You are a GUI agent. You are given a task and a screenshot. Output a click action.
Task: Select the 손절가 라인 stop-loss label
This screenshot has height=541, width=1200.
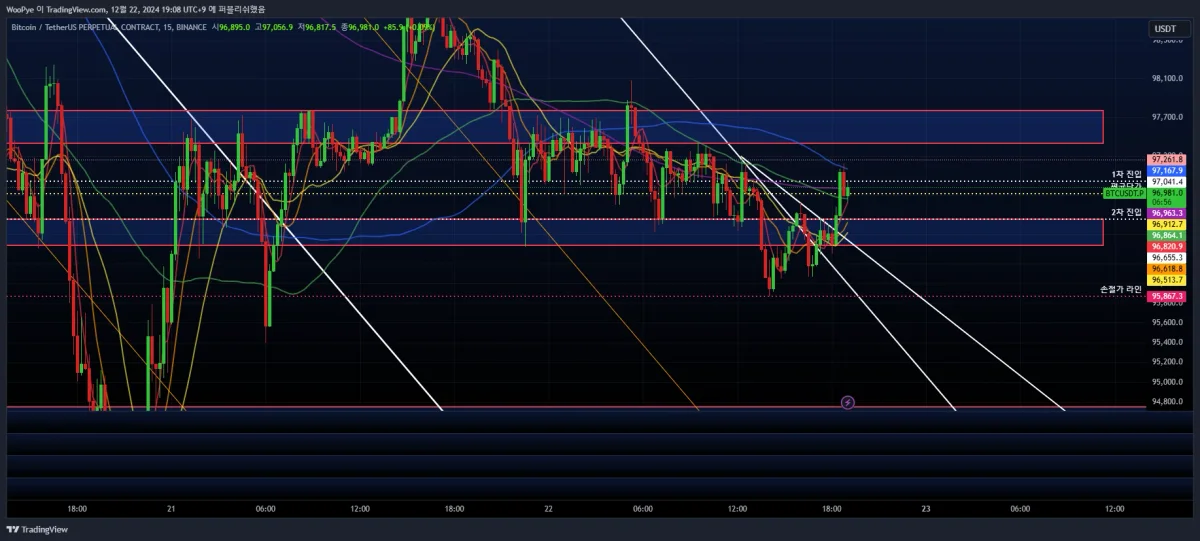click(x=1120, y=289)
